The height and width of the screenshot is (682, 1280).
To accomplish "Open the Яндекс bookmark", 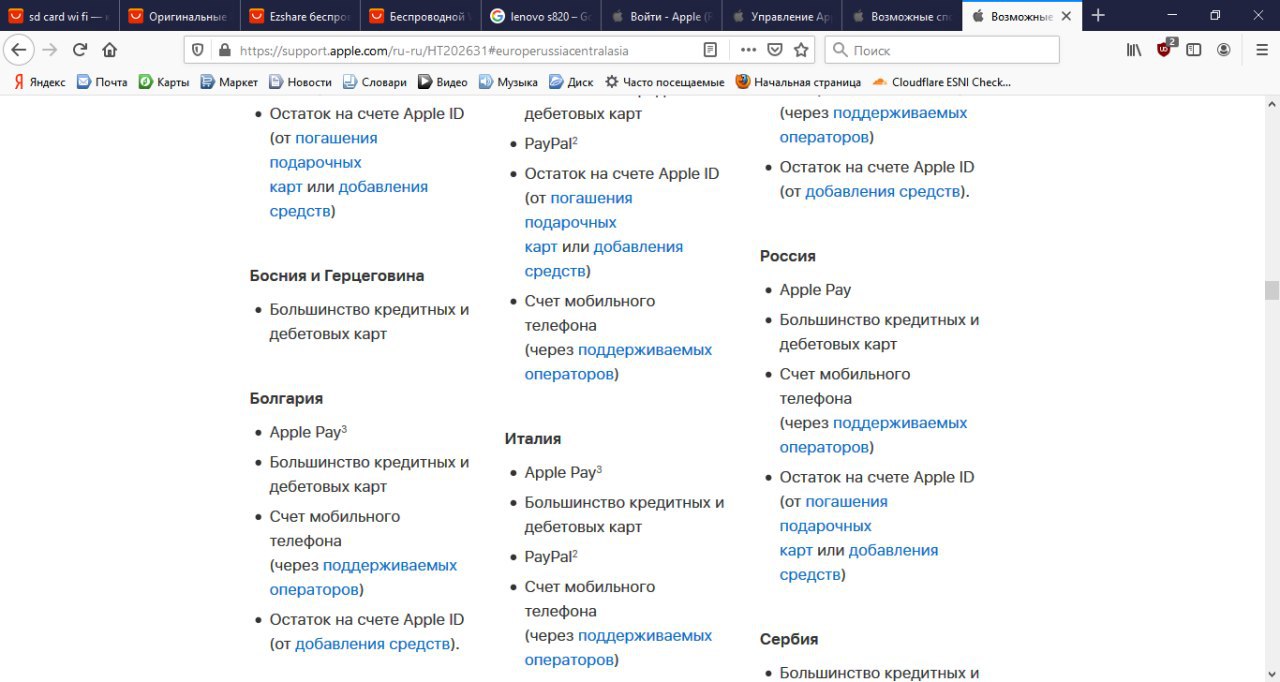I will (40, 82).
